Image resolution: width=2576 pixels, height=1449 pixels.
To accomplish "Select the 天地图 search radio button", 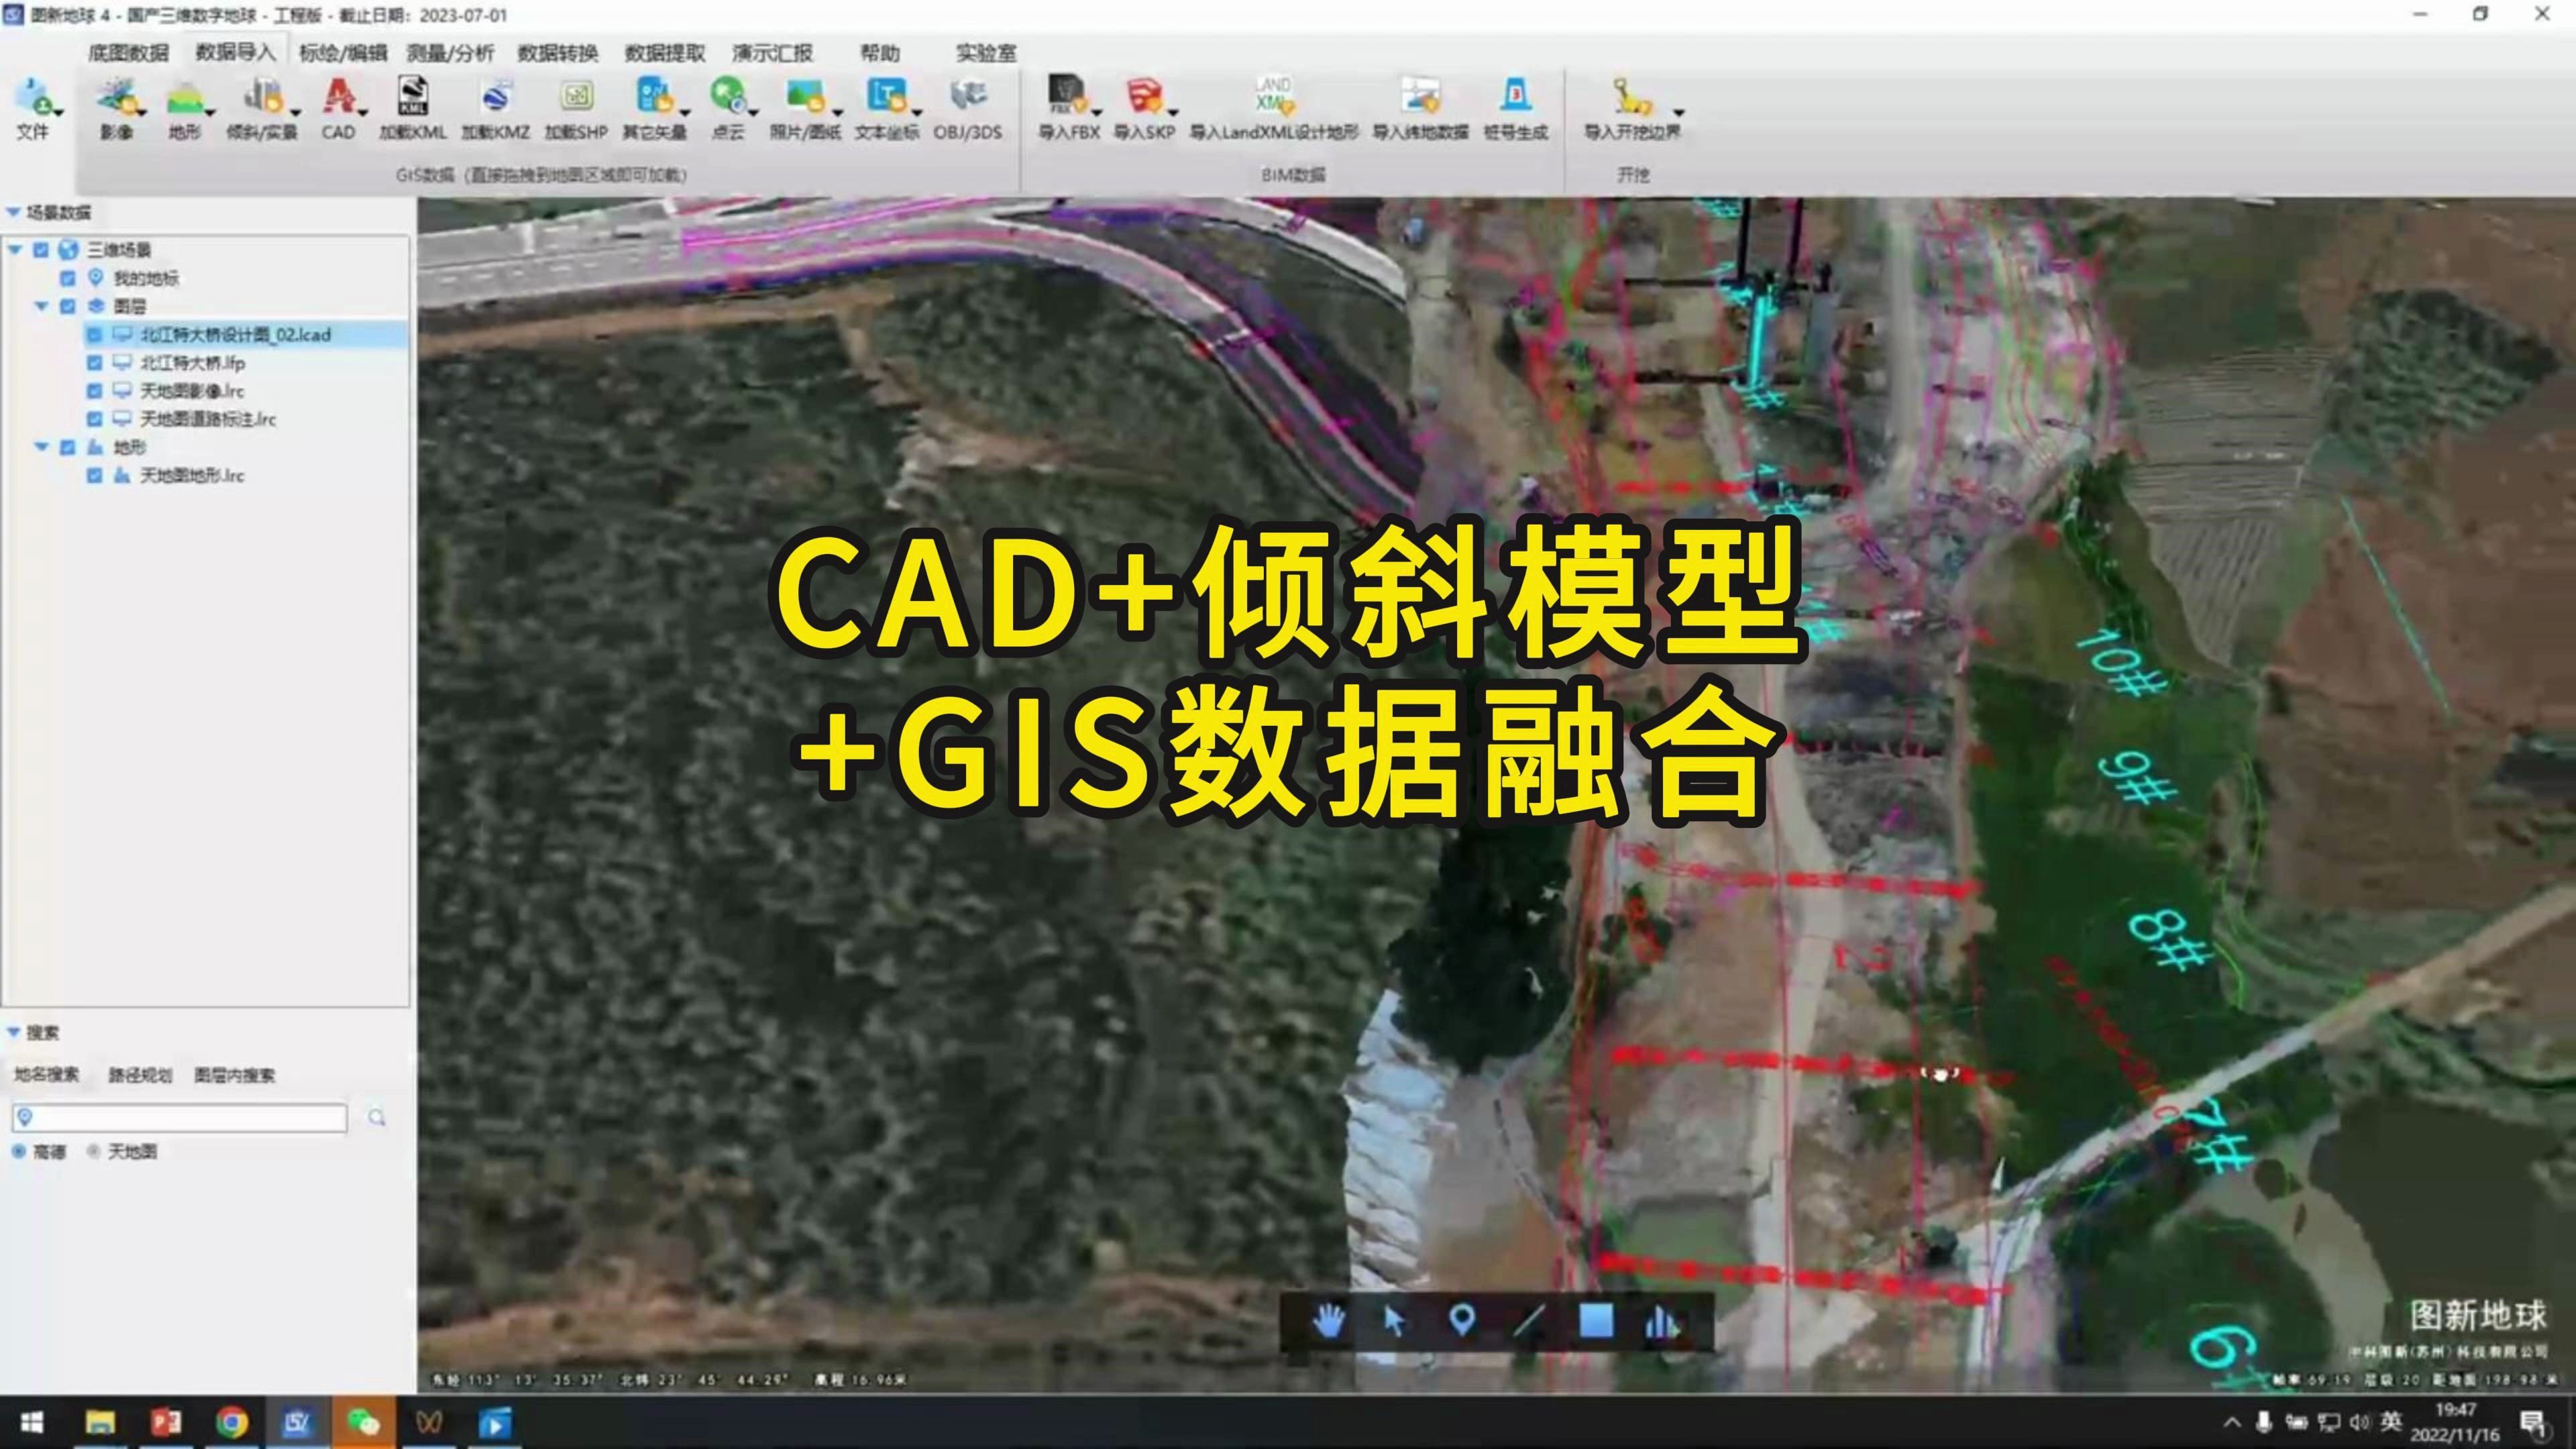I will pyautogui.click(x=94, y=1152).
